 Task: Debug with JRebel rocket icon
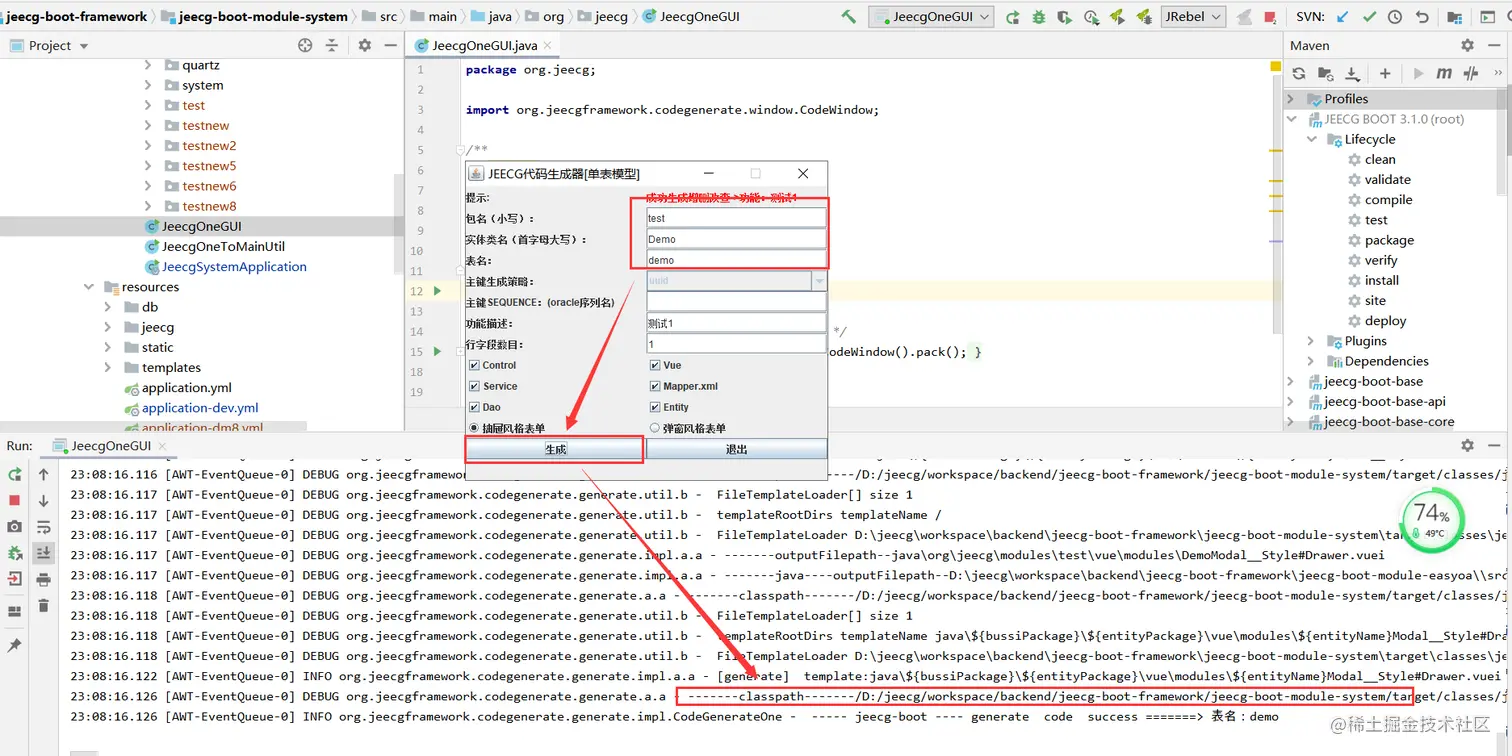tap(1143, 17)
